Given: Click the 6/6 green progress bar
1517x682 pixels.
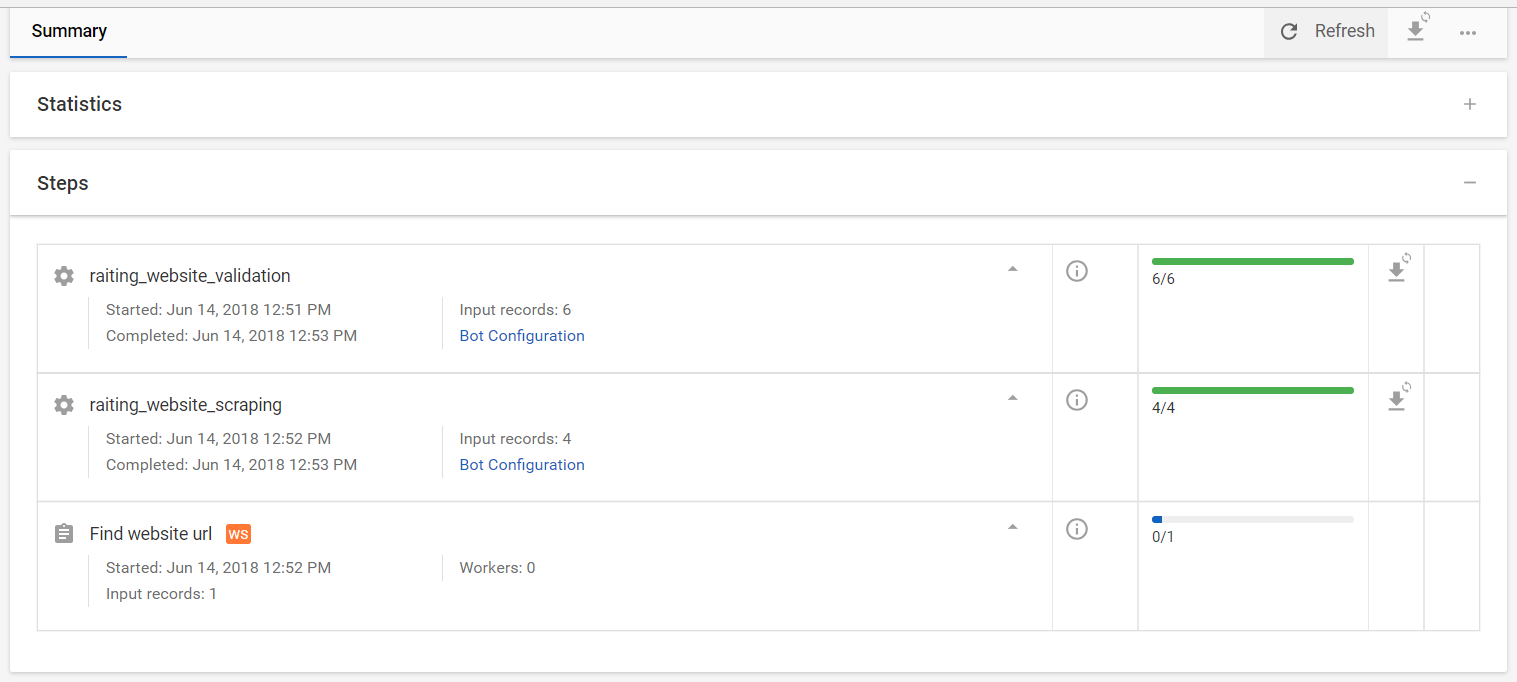Looking at the screenshot, I should pos(1253,261).
